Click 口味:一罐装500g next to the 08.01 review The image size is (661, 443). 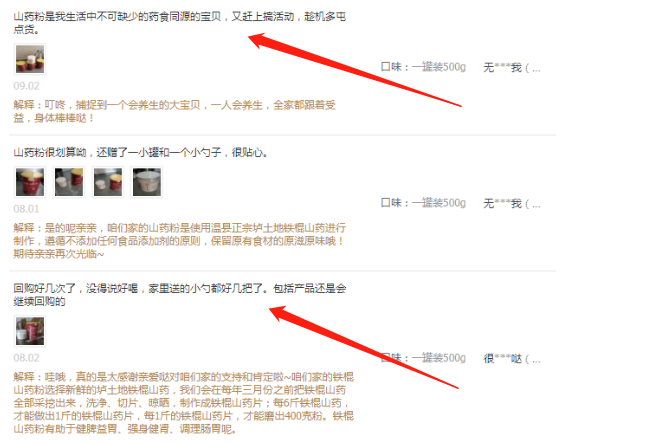click(423, 203)
